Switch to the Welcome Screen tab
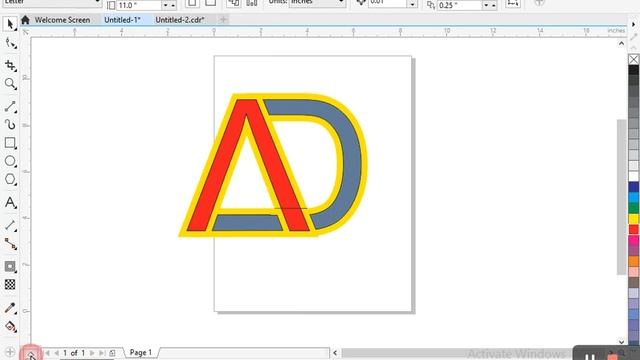This screenshot has width=640, height=360. (x=62, y=20)
